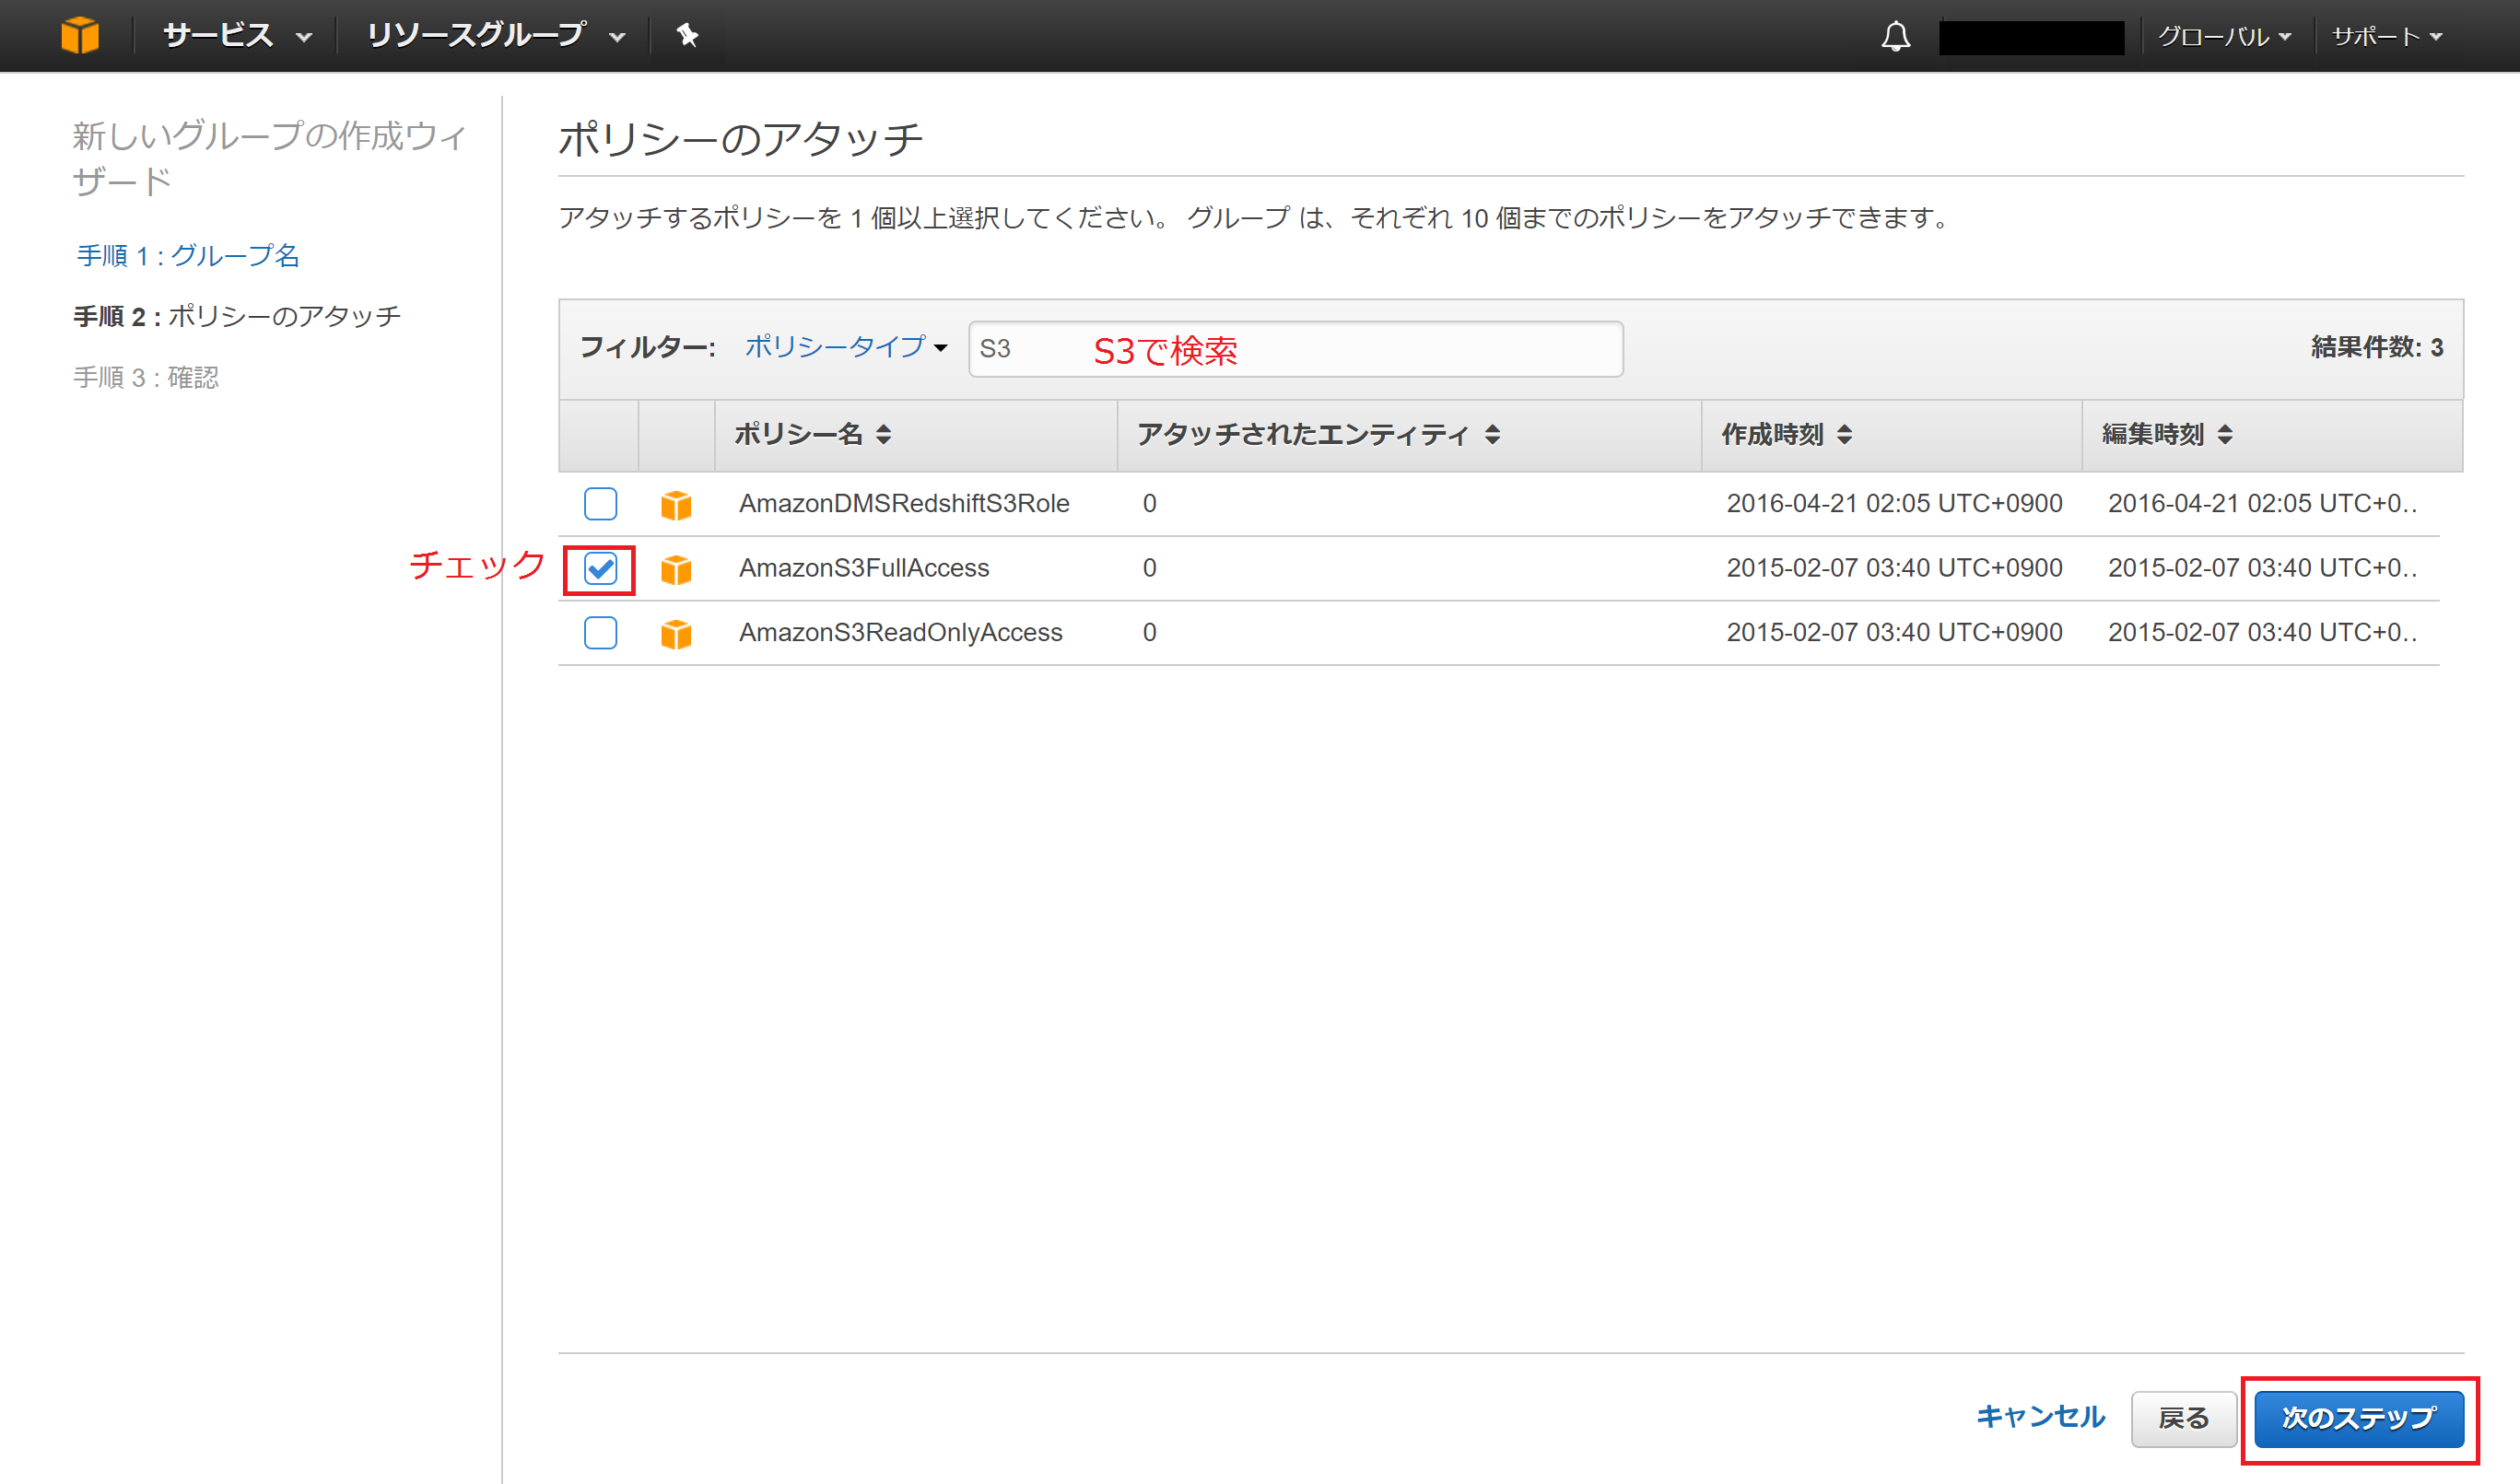Click the policy cube icon for AmazonS3ReadOnlyAccess

click(676, 634)
